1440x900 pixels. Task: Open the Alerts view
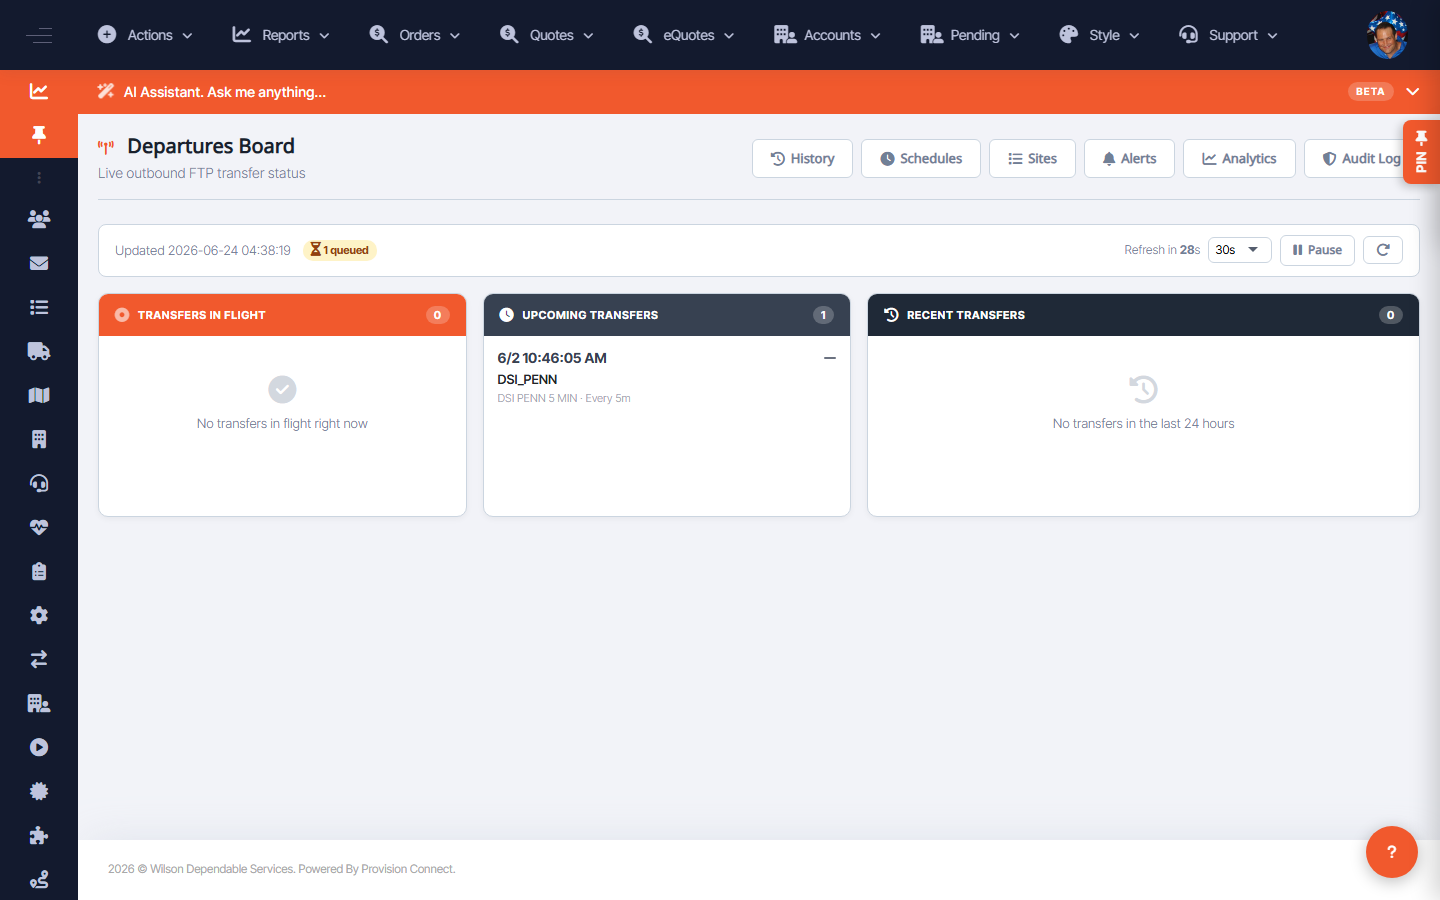pos(1129,158)
